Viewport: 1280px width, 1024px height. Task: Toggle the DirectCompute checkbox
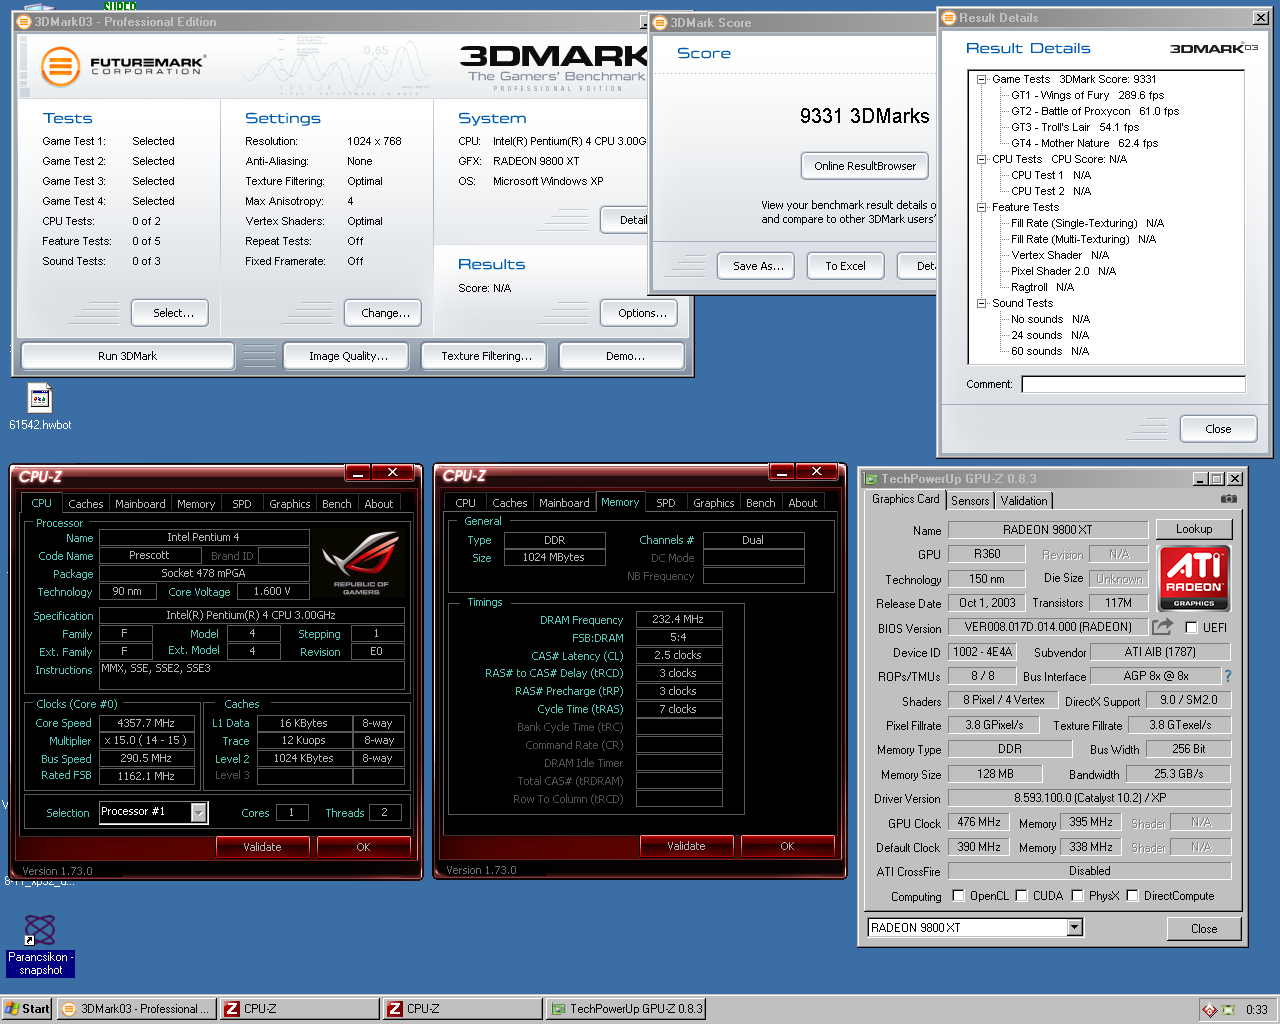(x=1132, y=896)
